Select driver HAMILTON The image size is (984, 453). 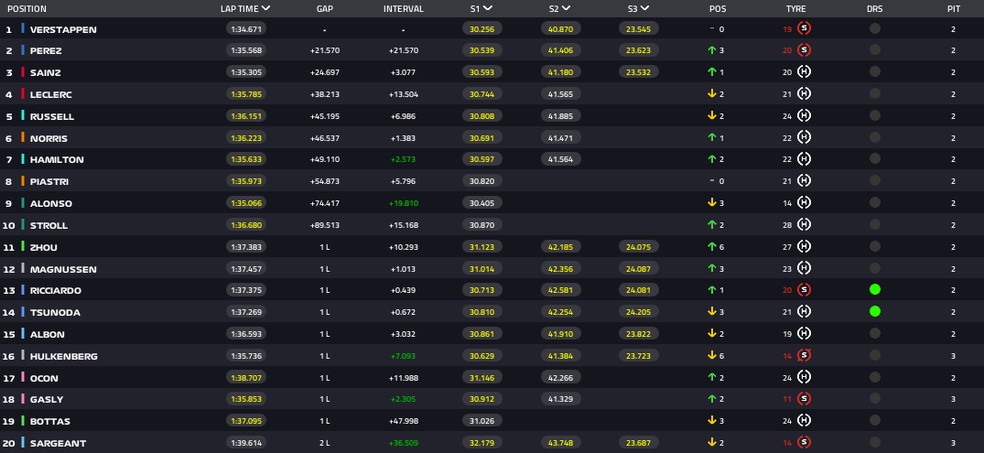click(x=56, y=159)
